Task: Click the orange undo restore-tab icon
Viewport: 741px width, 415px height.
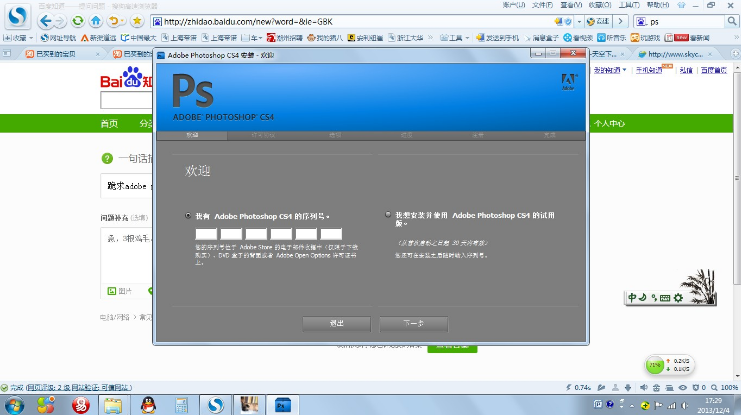Action: pyautogui.click(x=114, y=21)
